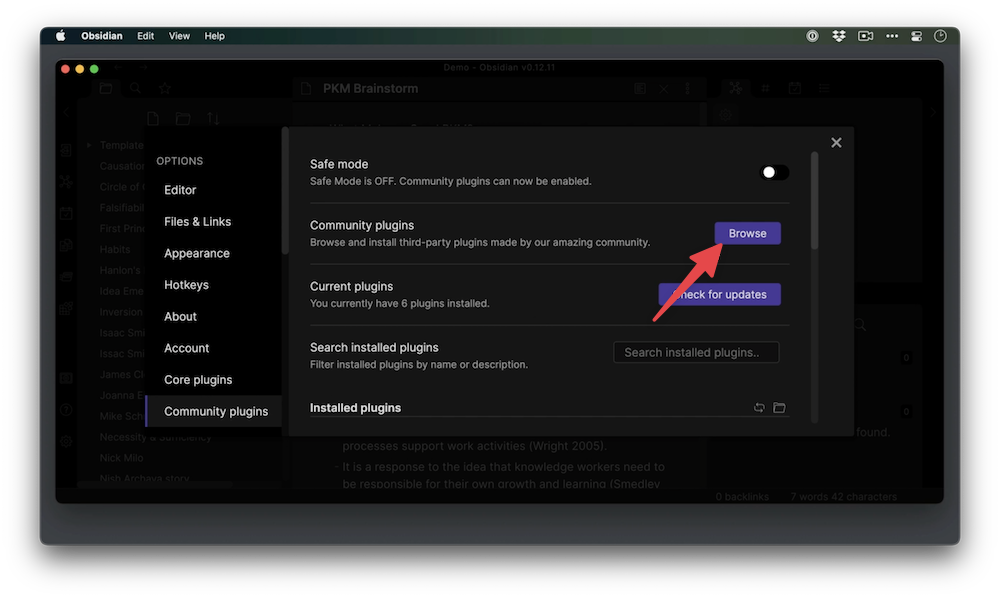Open the settings gear in left ribbon
This screenshot has height=598, width=1000.
click(x=66, y=441)
